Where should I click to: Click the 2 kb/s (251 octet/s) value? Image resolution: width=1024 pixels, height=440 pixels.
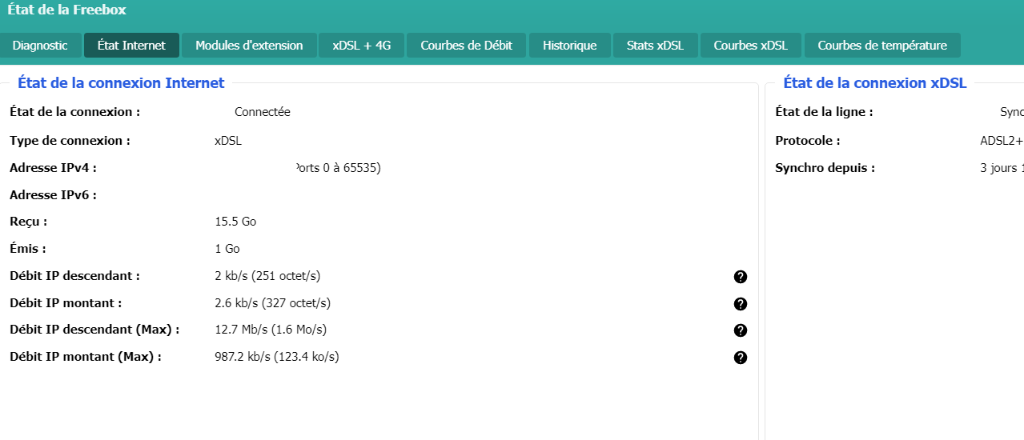click(268, 276)
